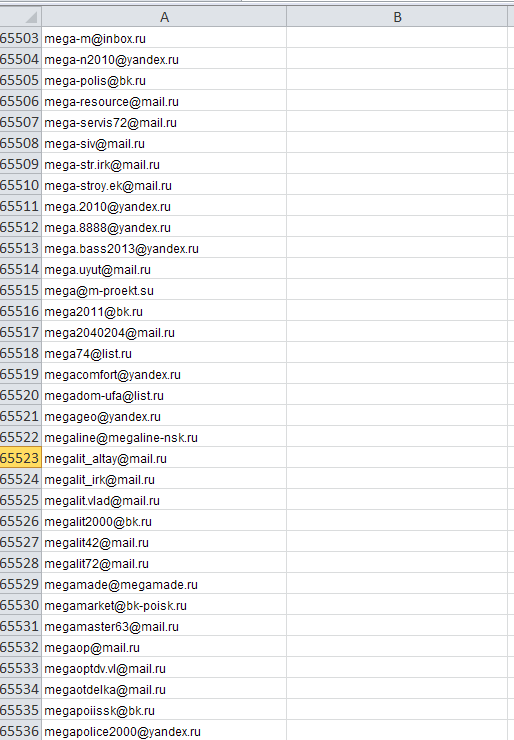Click cell megalit42@mail.ru
This screenshot has width=514, height=740.
point(164,542)
